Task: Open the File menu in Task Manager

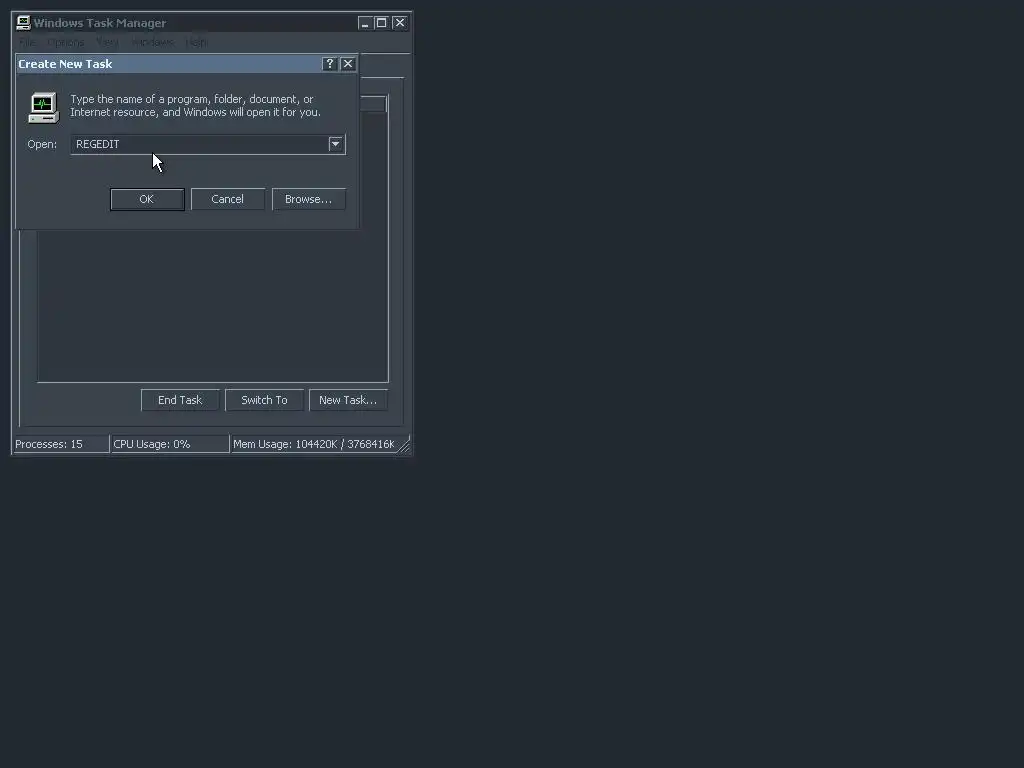Action: (x=27, y=42)
